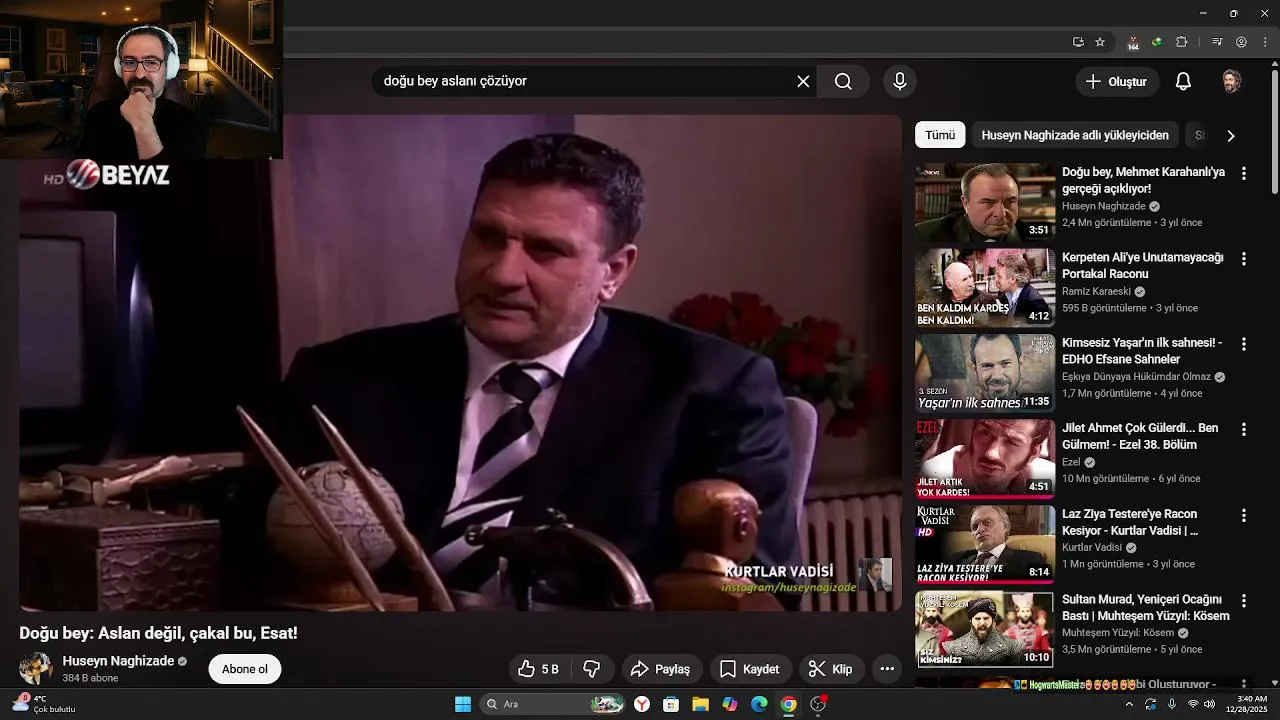Save video with Kaydet button
The width and height of the screenshot is (1280, 720).
pyautogui.click(x=750, y=669)
